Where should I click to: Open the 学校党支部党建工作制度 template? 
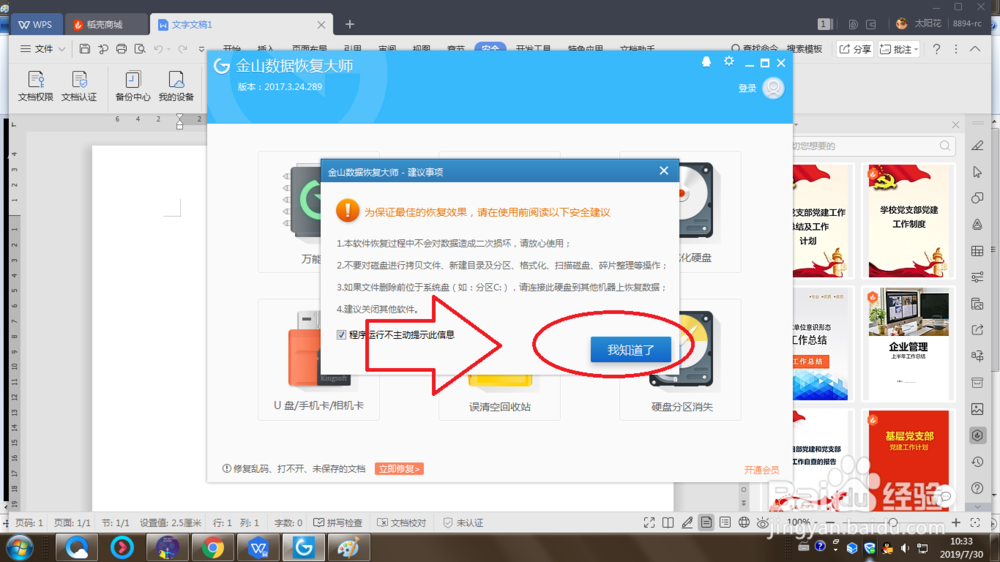coord(908,221)
